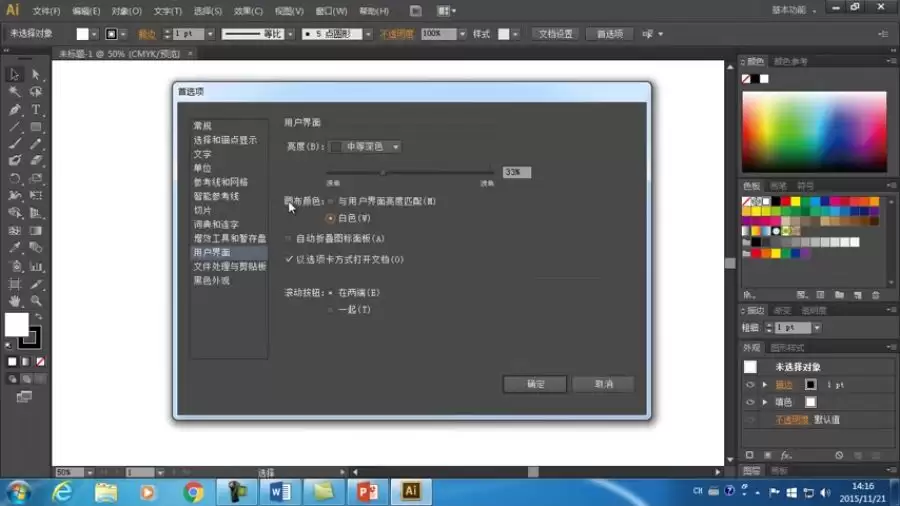Screen dimensions: 900x506
Task: Choose the Magic Wand tool
Action: (x=15, y=92)
